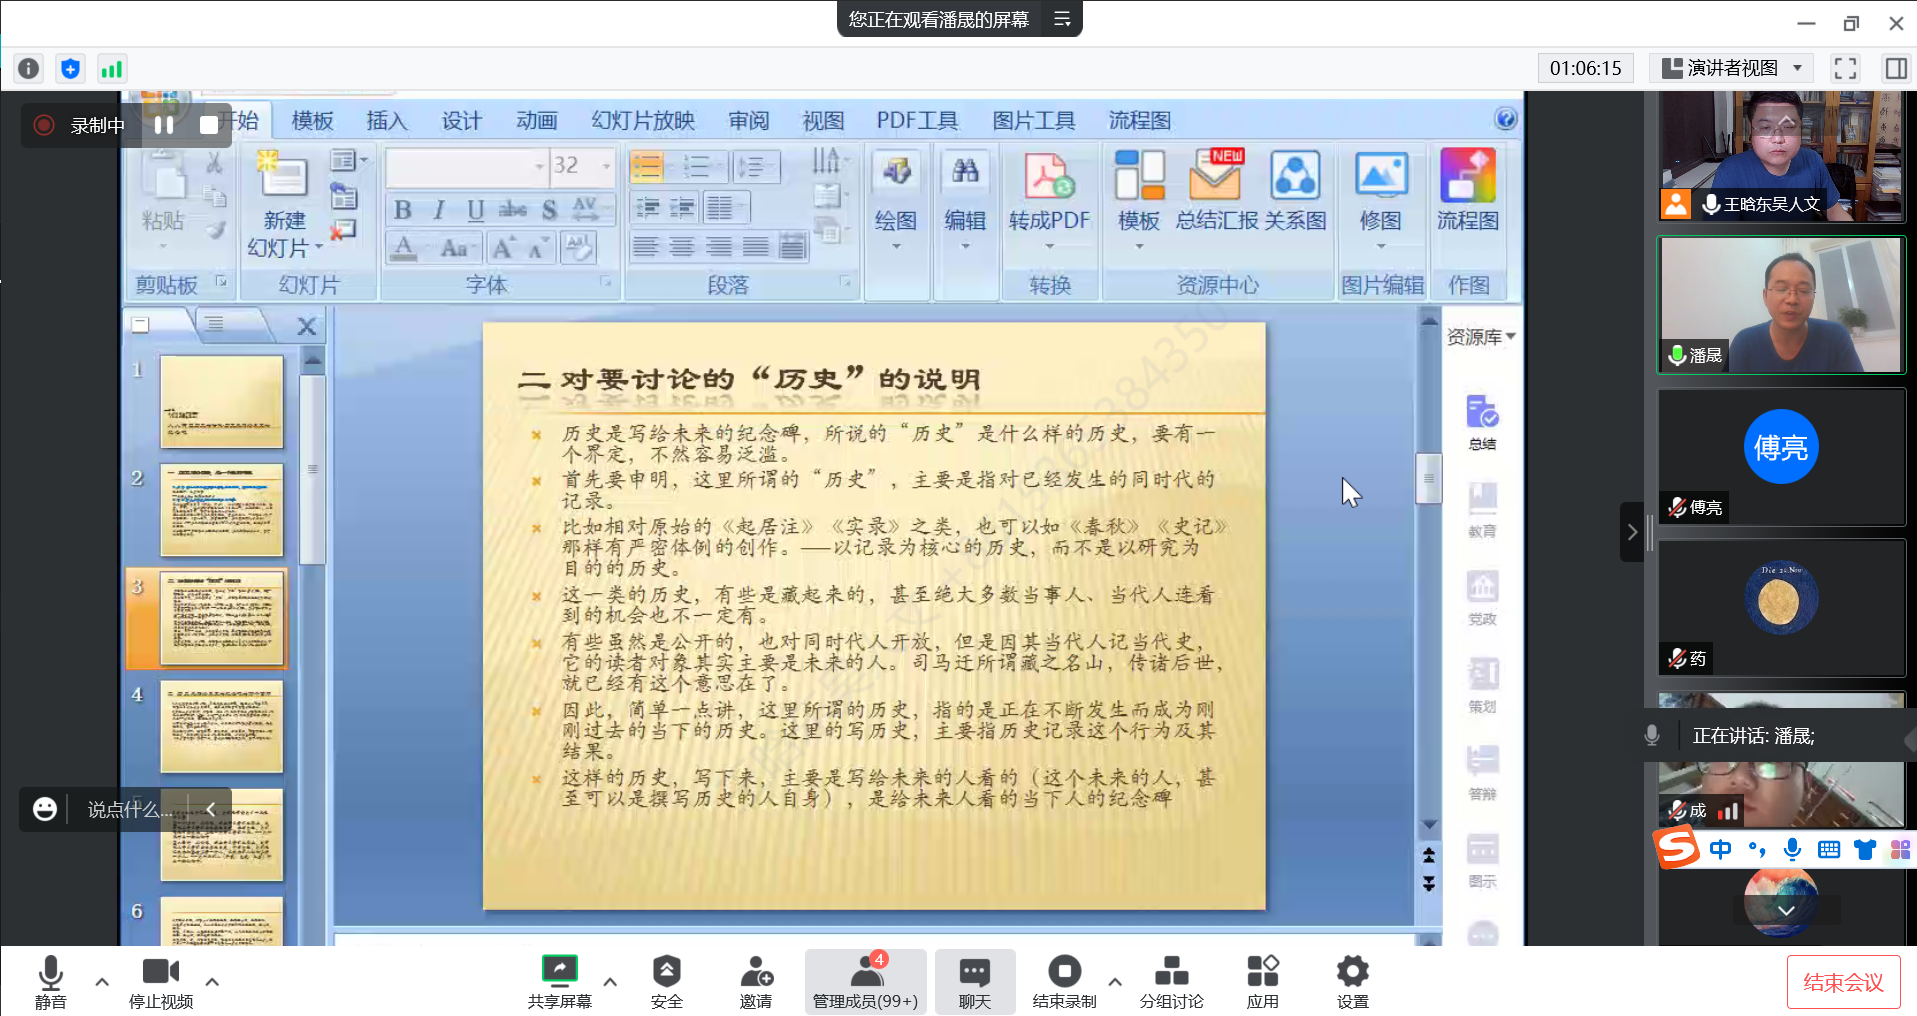The image size is (1917, 1016).
Task: Open 管理成员 participants panel
Action: coord(865,981)
